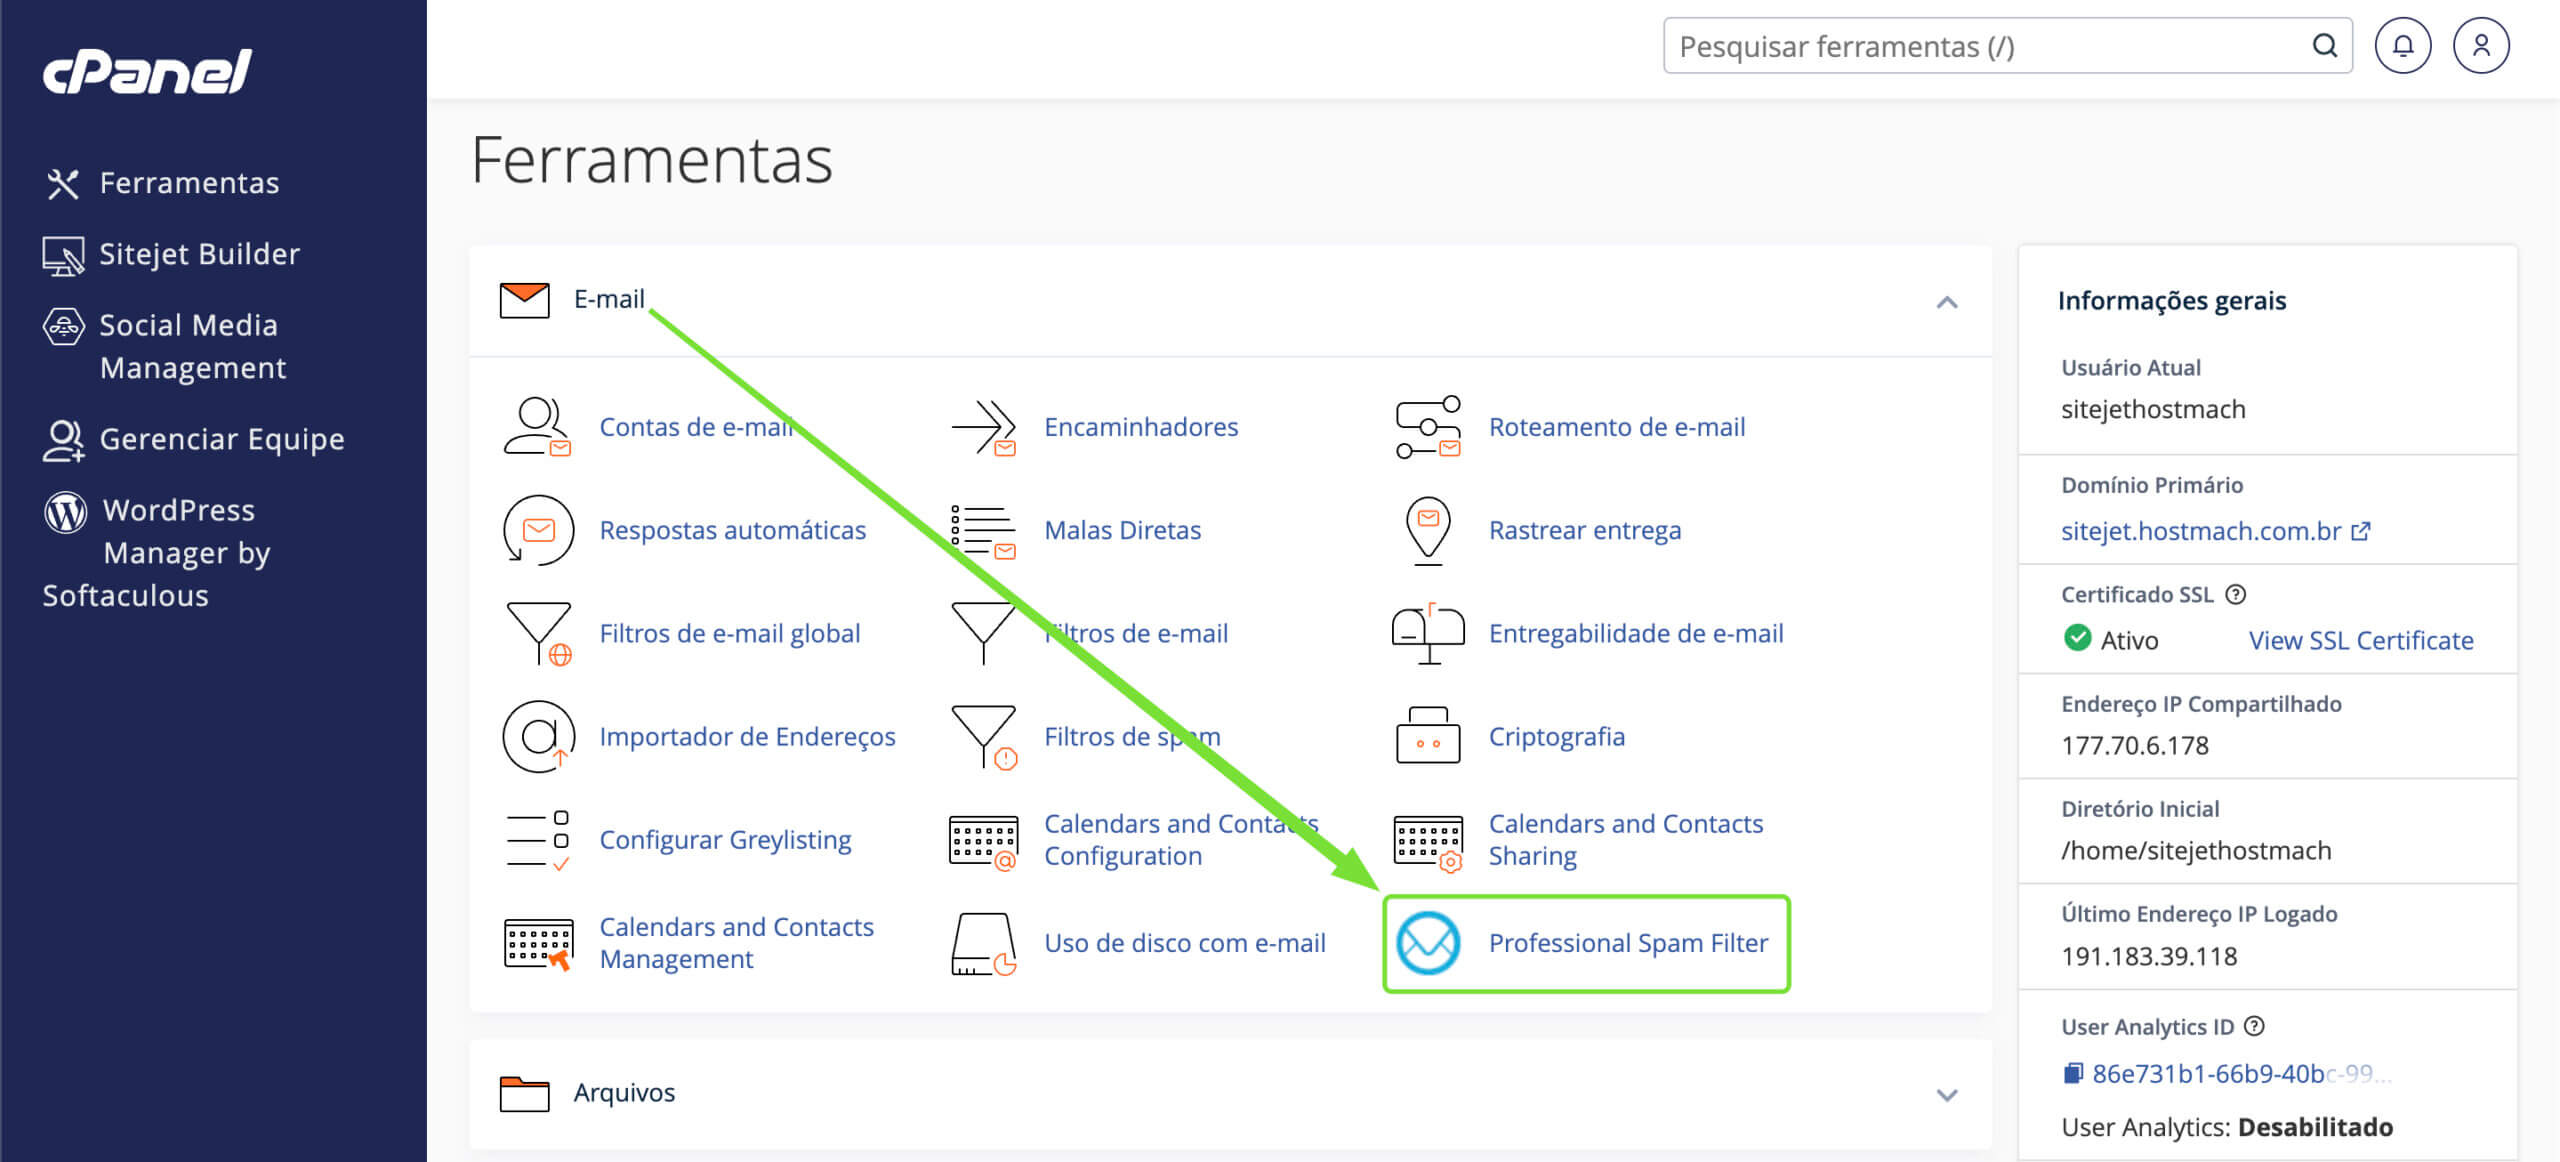The width and height of the screenshot is (2560, 1162).
Task: Copy the User Analytics ID value
Action: [2073, 1074]
